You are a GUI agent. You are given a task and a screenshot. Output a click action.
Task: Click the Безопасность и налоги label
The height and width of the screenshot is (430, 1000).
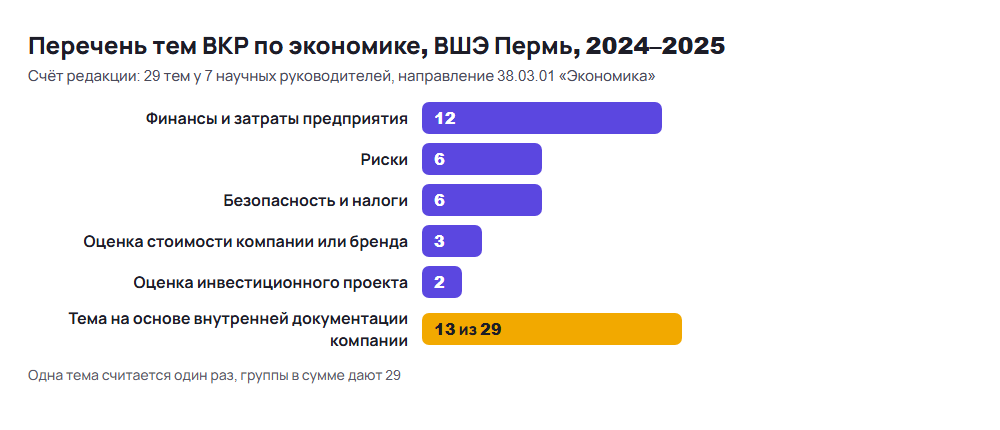click(316, 200)
